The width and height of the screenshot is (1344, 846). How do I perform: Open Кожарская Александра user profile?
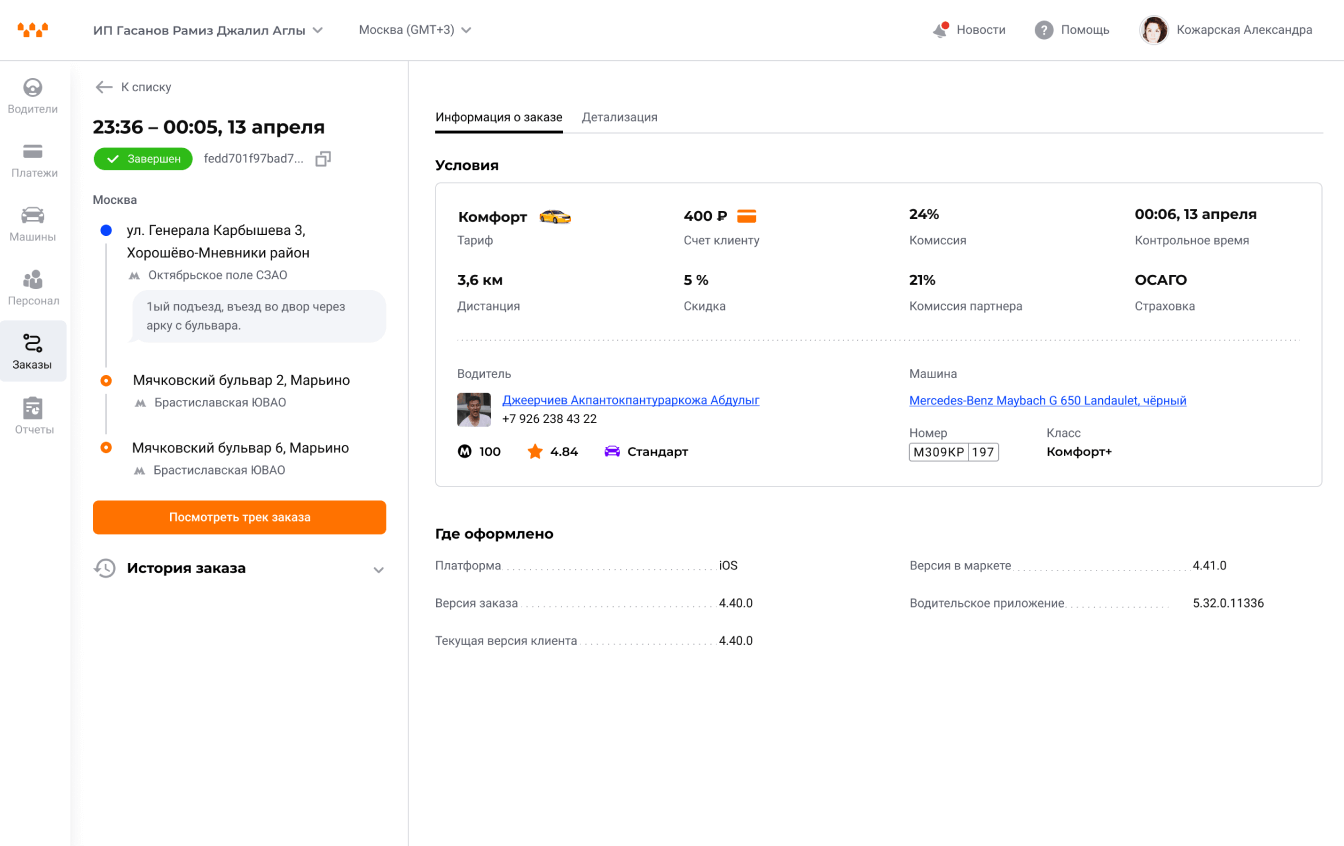(1227, 30)
